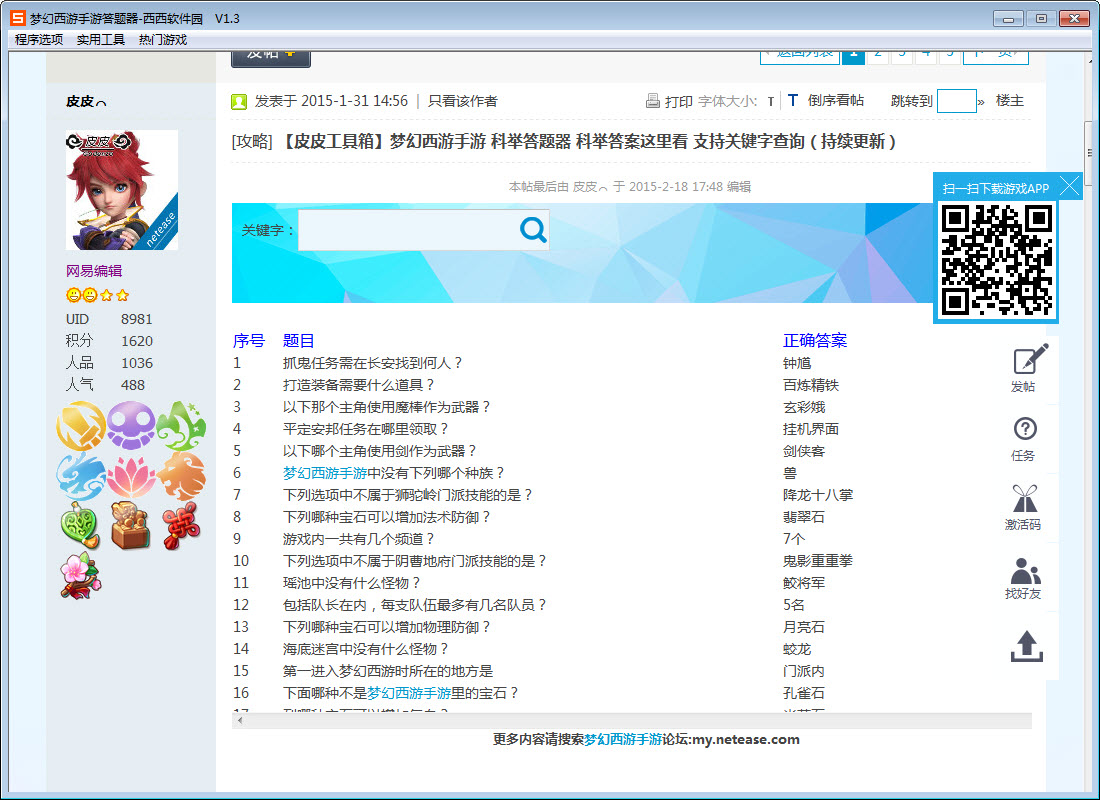1100x800 pixels.
Task: Click the 返回列表 button
Action: pyautogui.click(x=800, y=56)
